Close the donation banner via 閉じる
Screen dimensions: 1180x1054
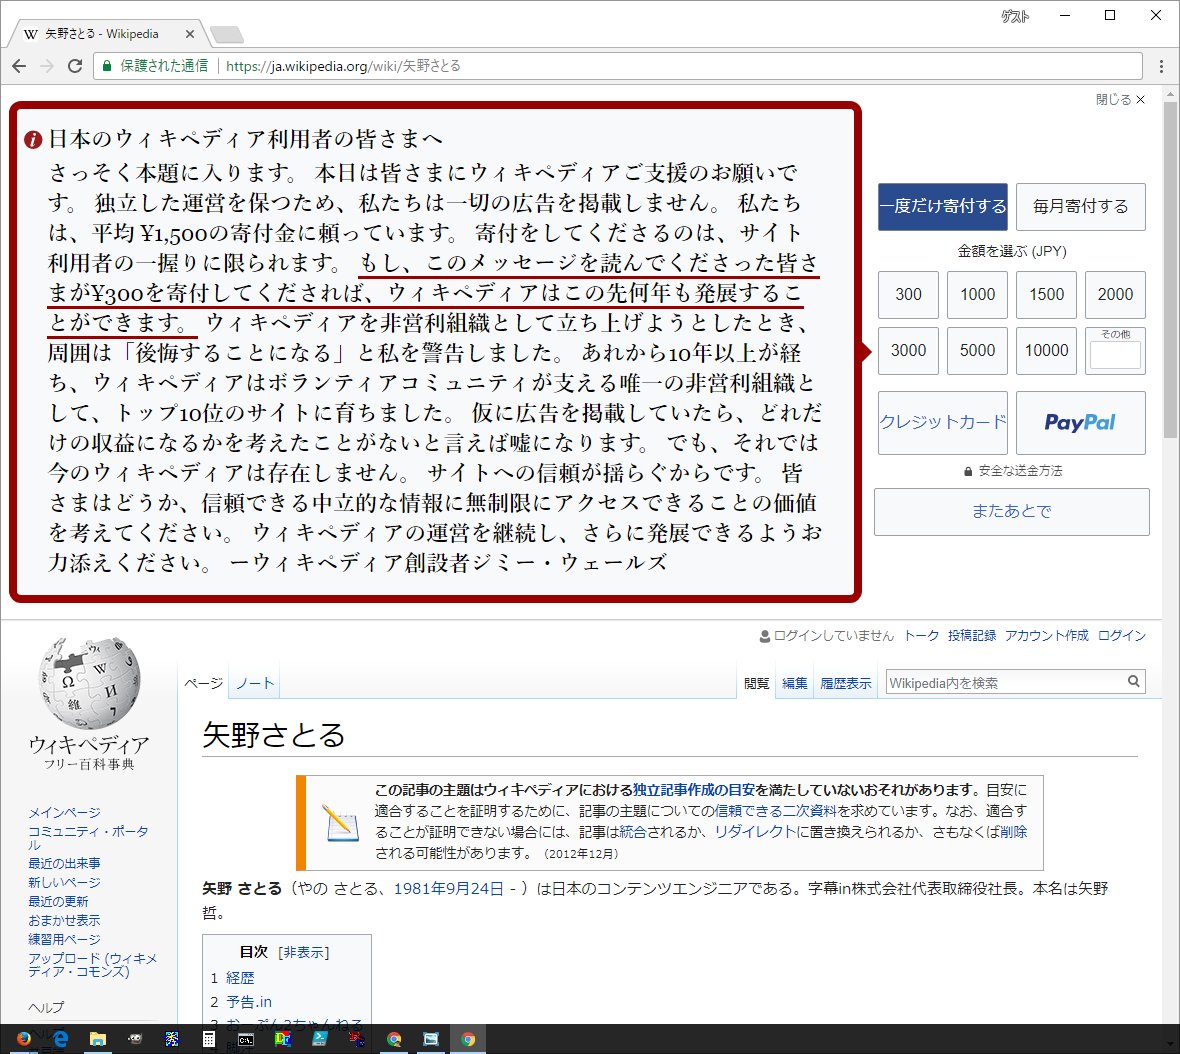pos(1120,99)
